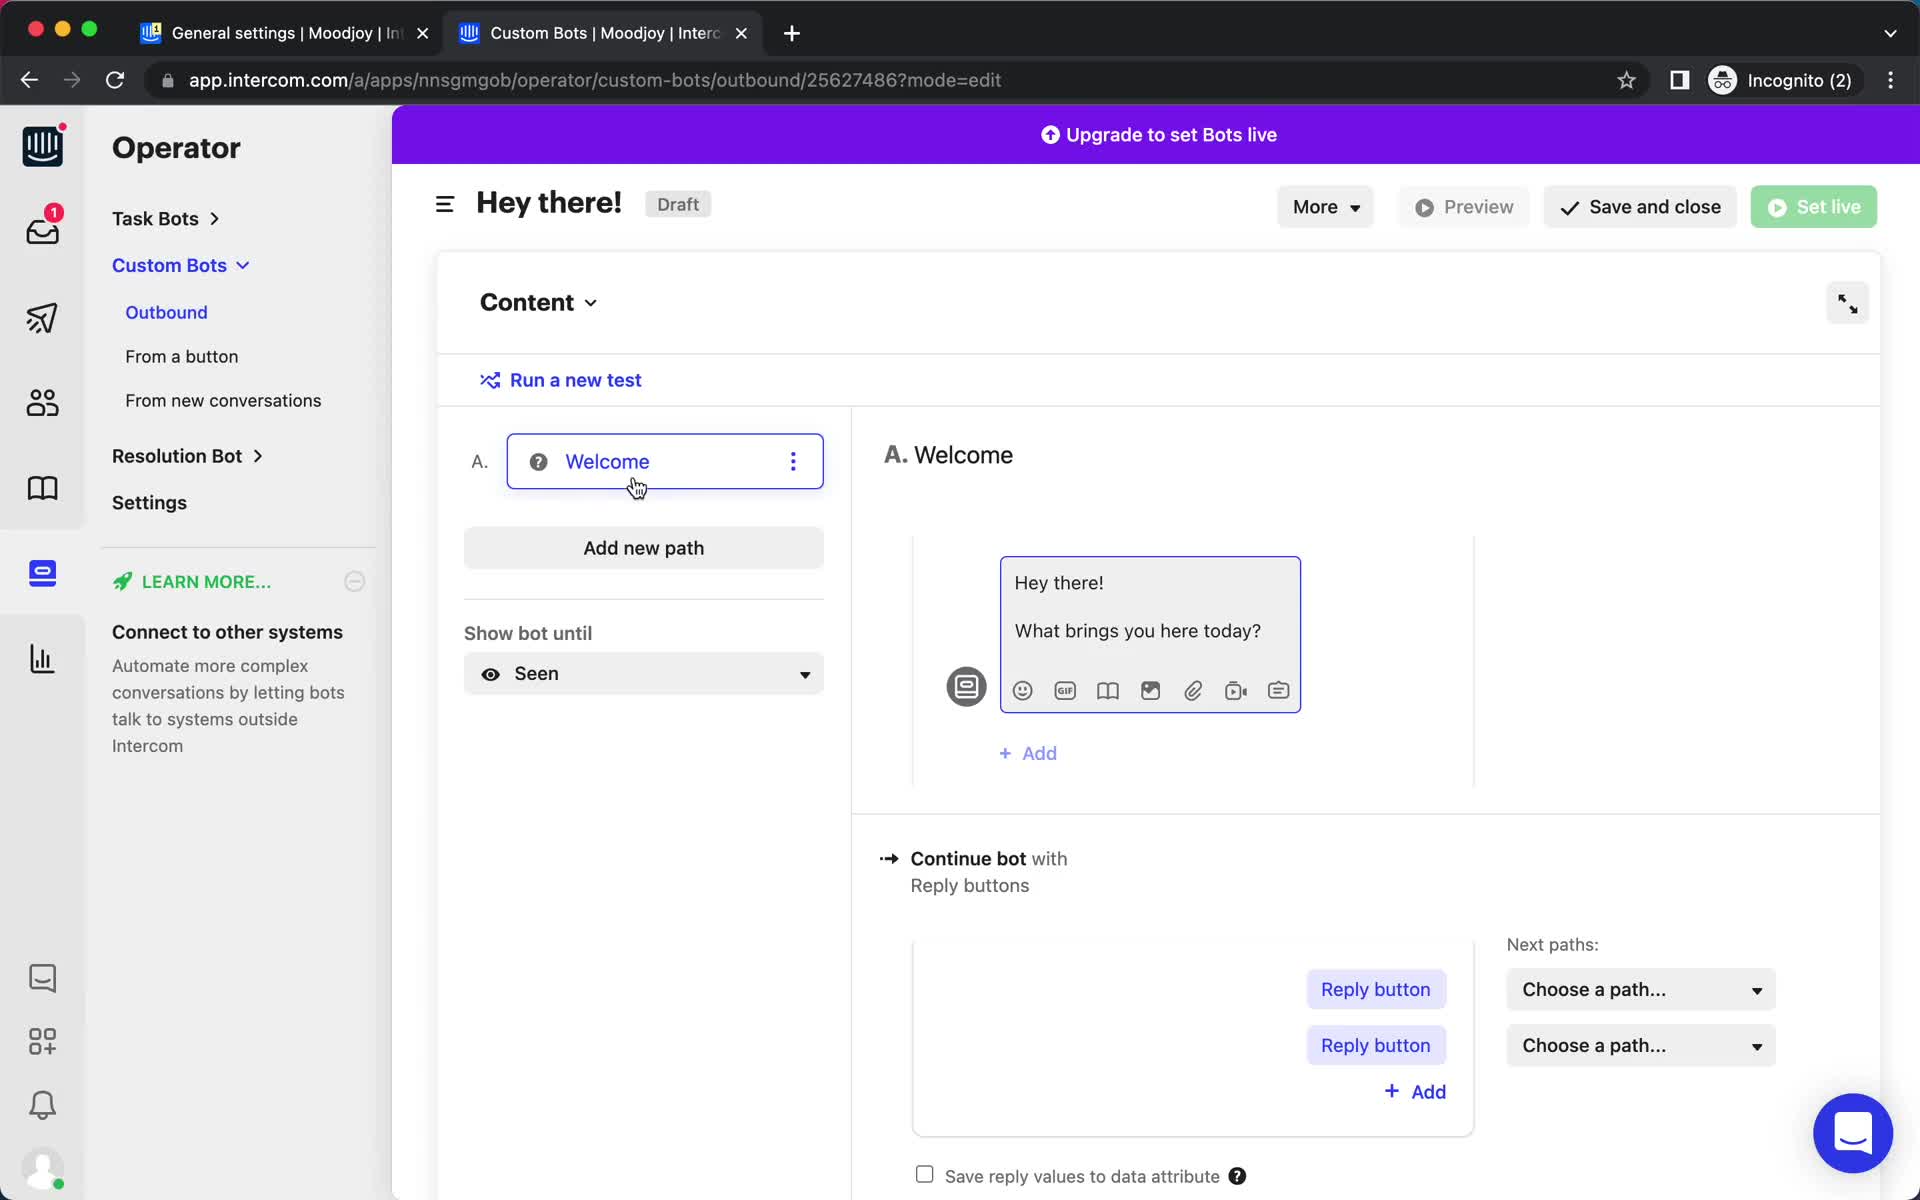
Task: Click the Welcome path three-dot menu
Action: (793, 462)
